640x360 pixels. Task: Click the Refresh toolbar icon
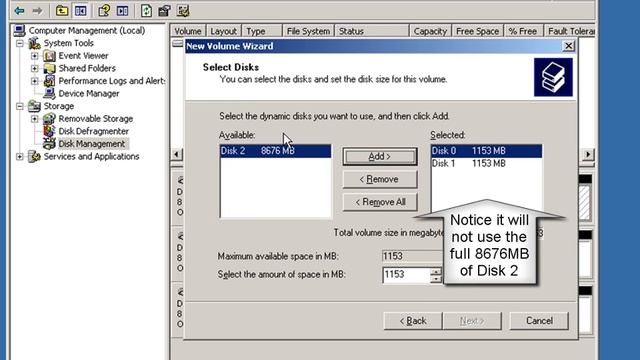146,11
